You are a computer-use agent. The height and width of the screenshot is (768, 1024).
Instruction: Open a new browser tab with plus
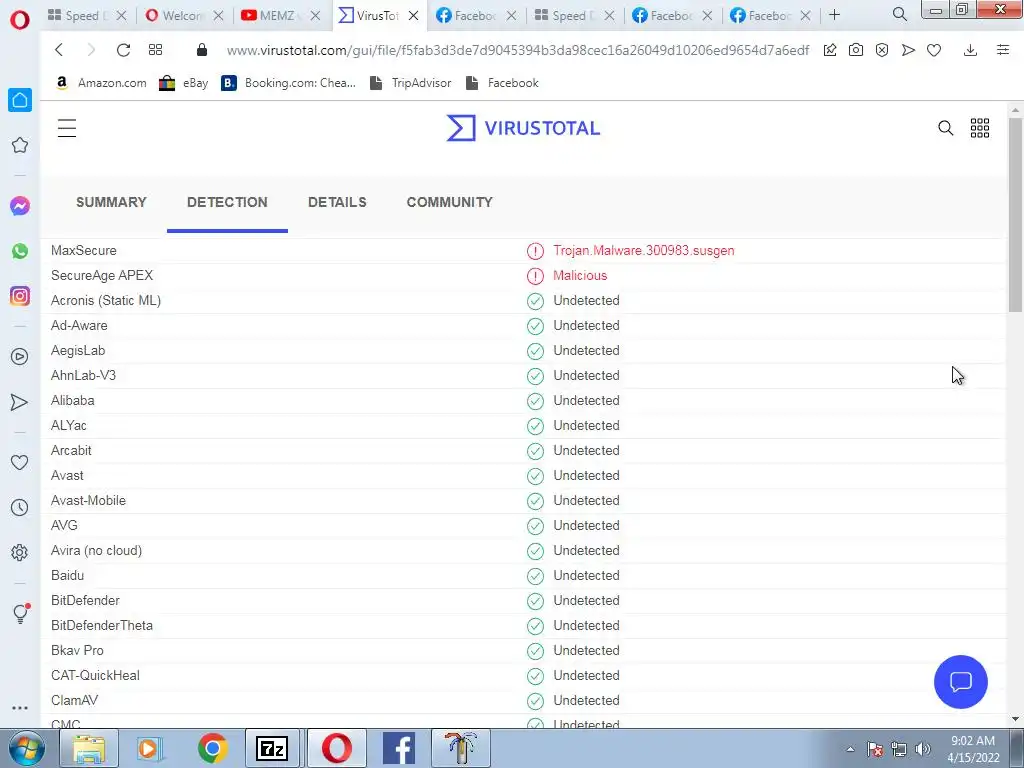tap(835, 15)
